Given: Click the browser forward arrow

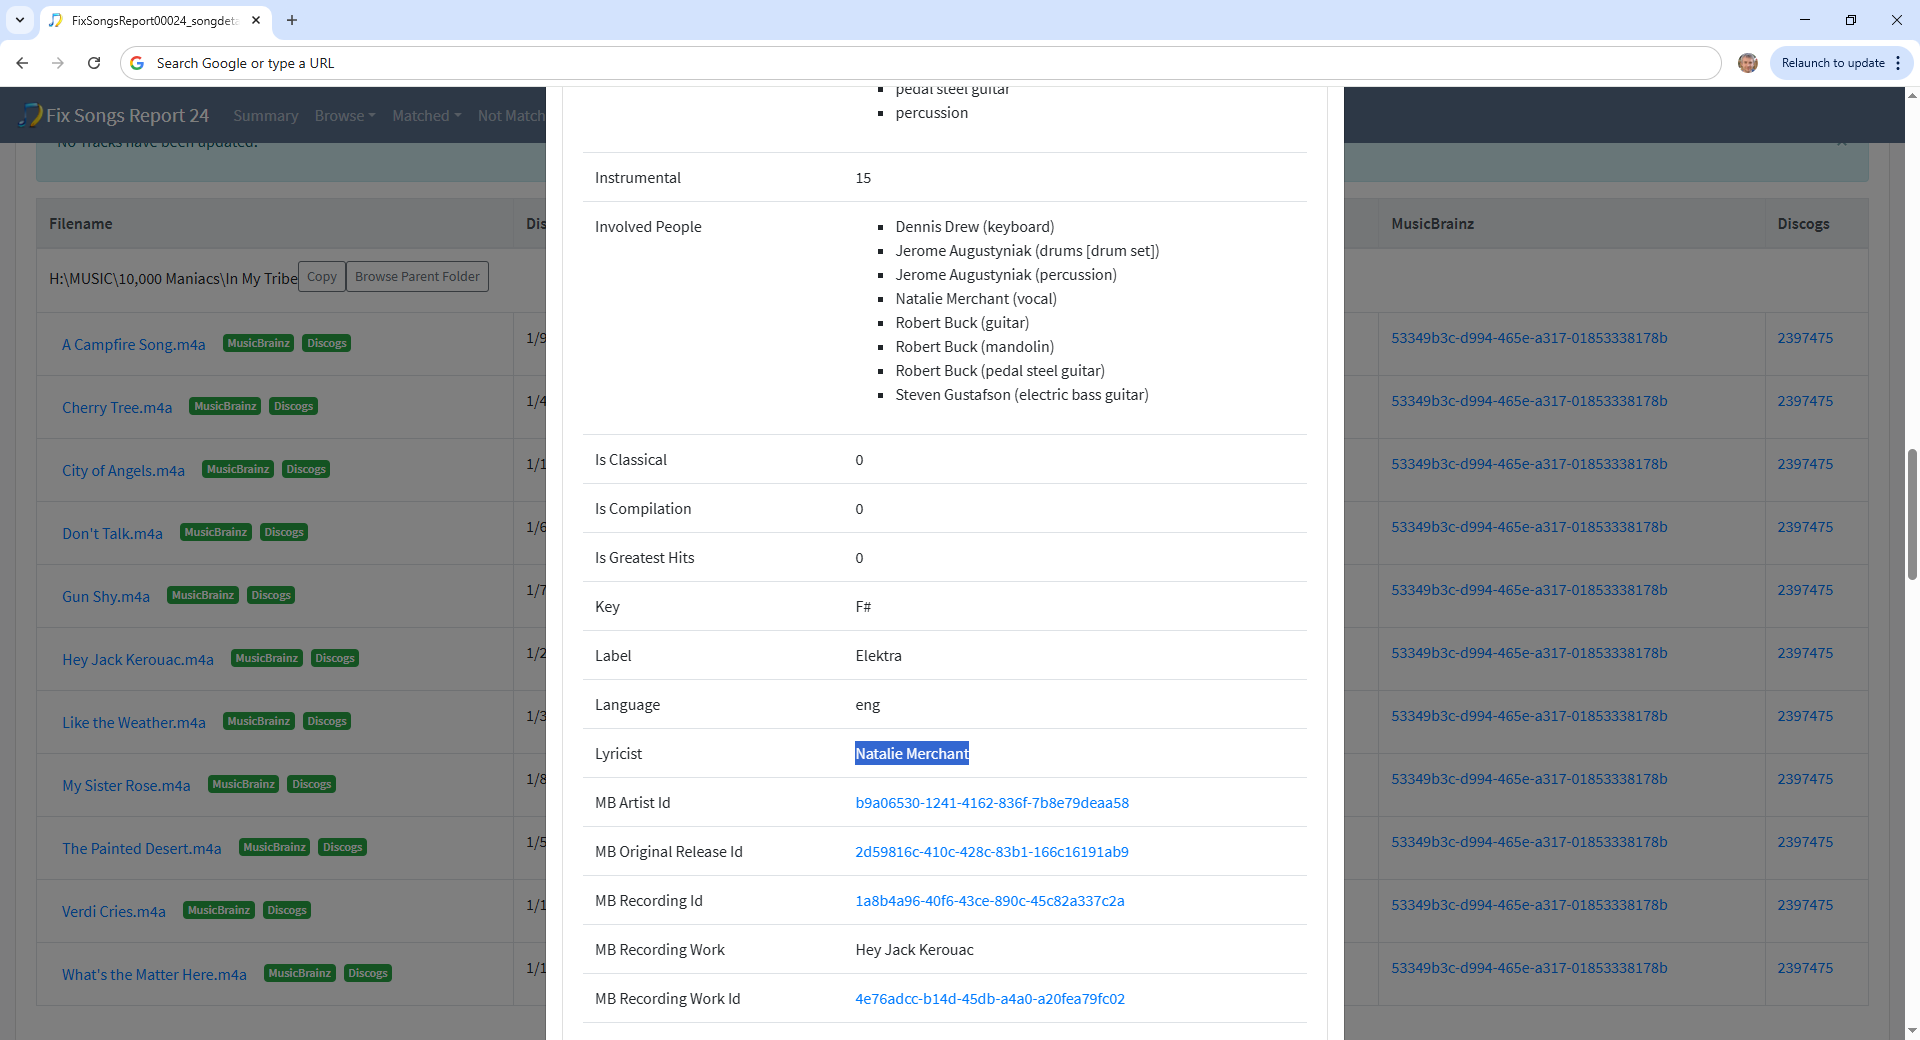Looking at the screenshot, I should 58,63.
